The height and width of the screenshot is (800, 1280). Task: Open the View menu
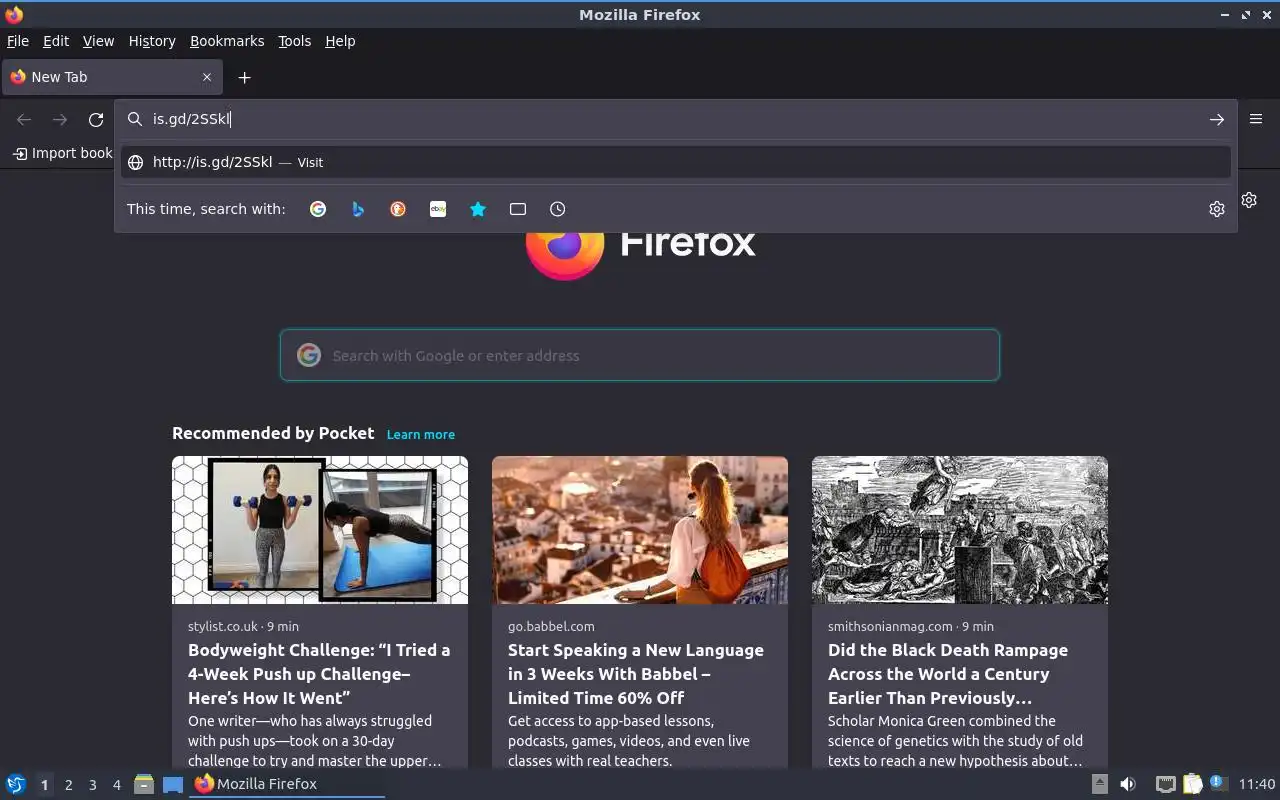tap(98, 41)
